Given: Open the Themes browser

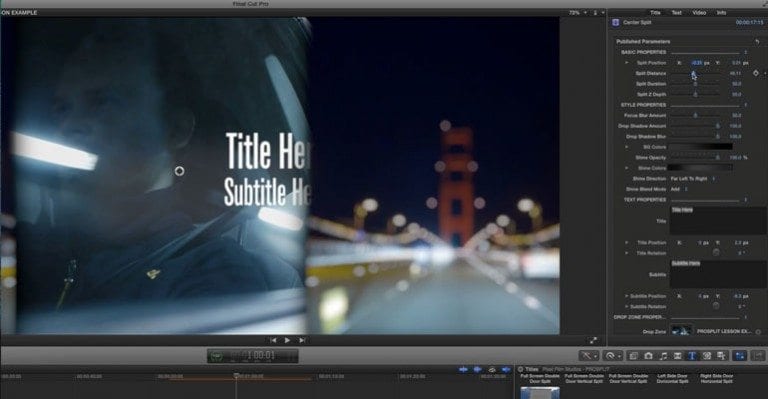Looking at the screenshot, I should click(x=721, y=356).
